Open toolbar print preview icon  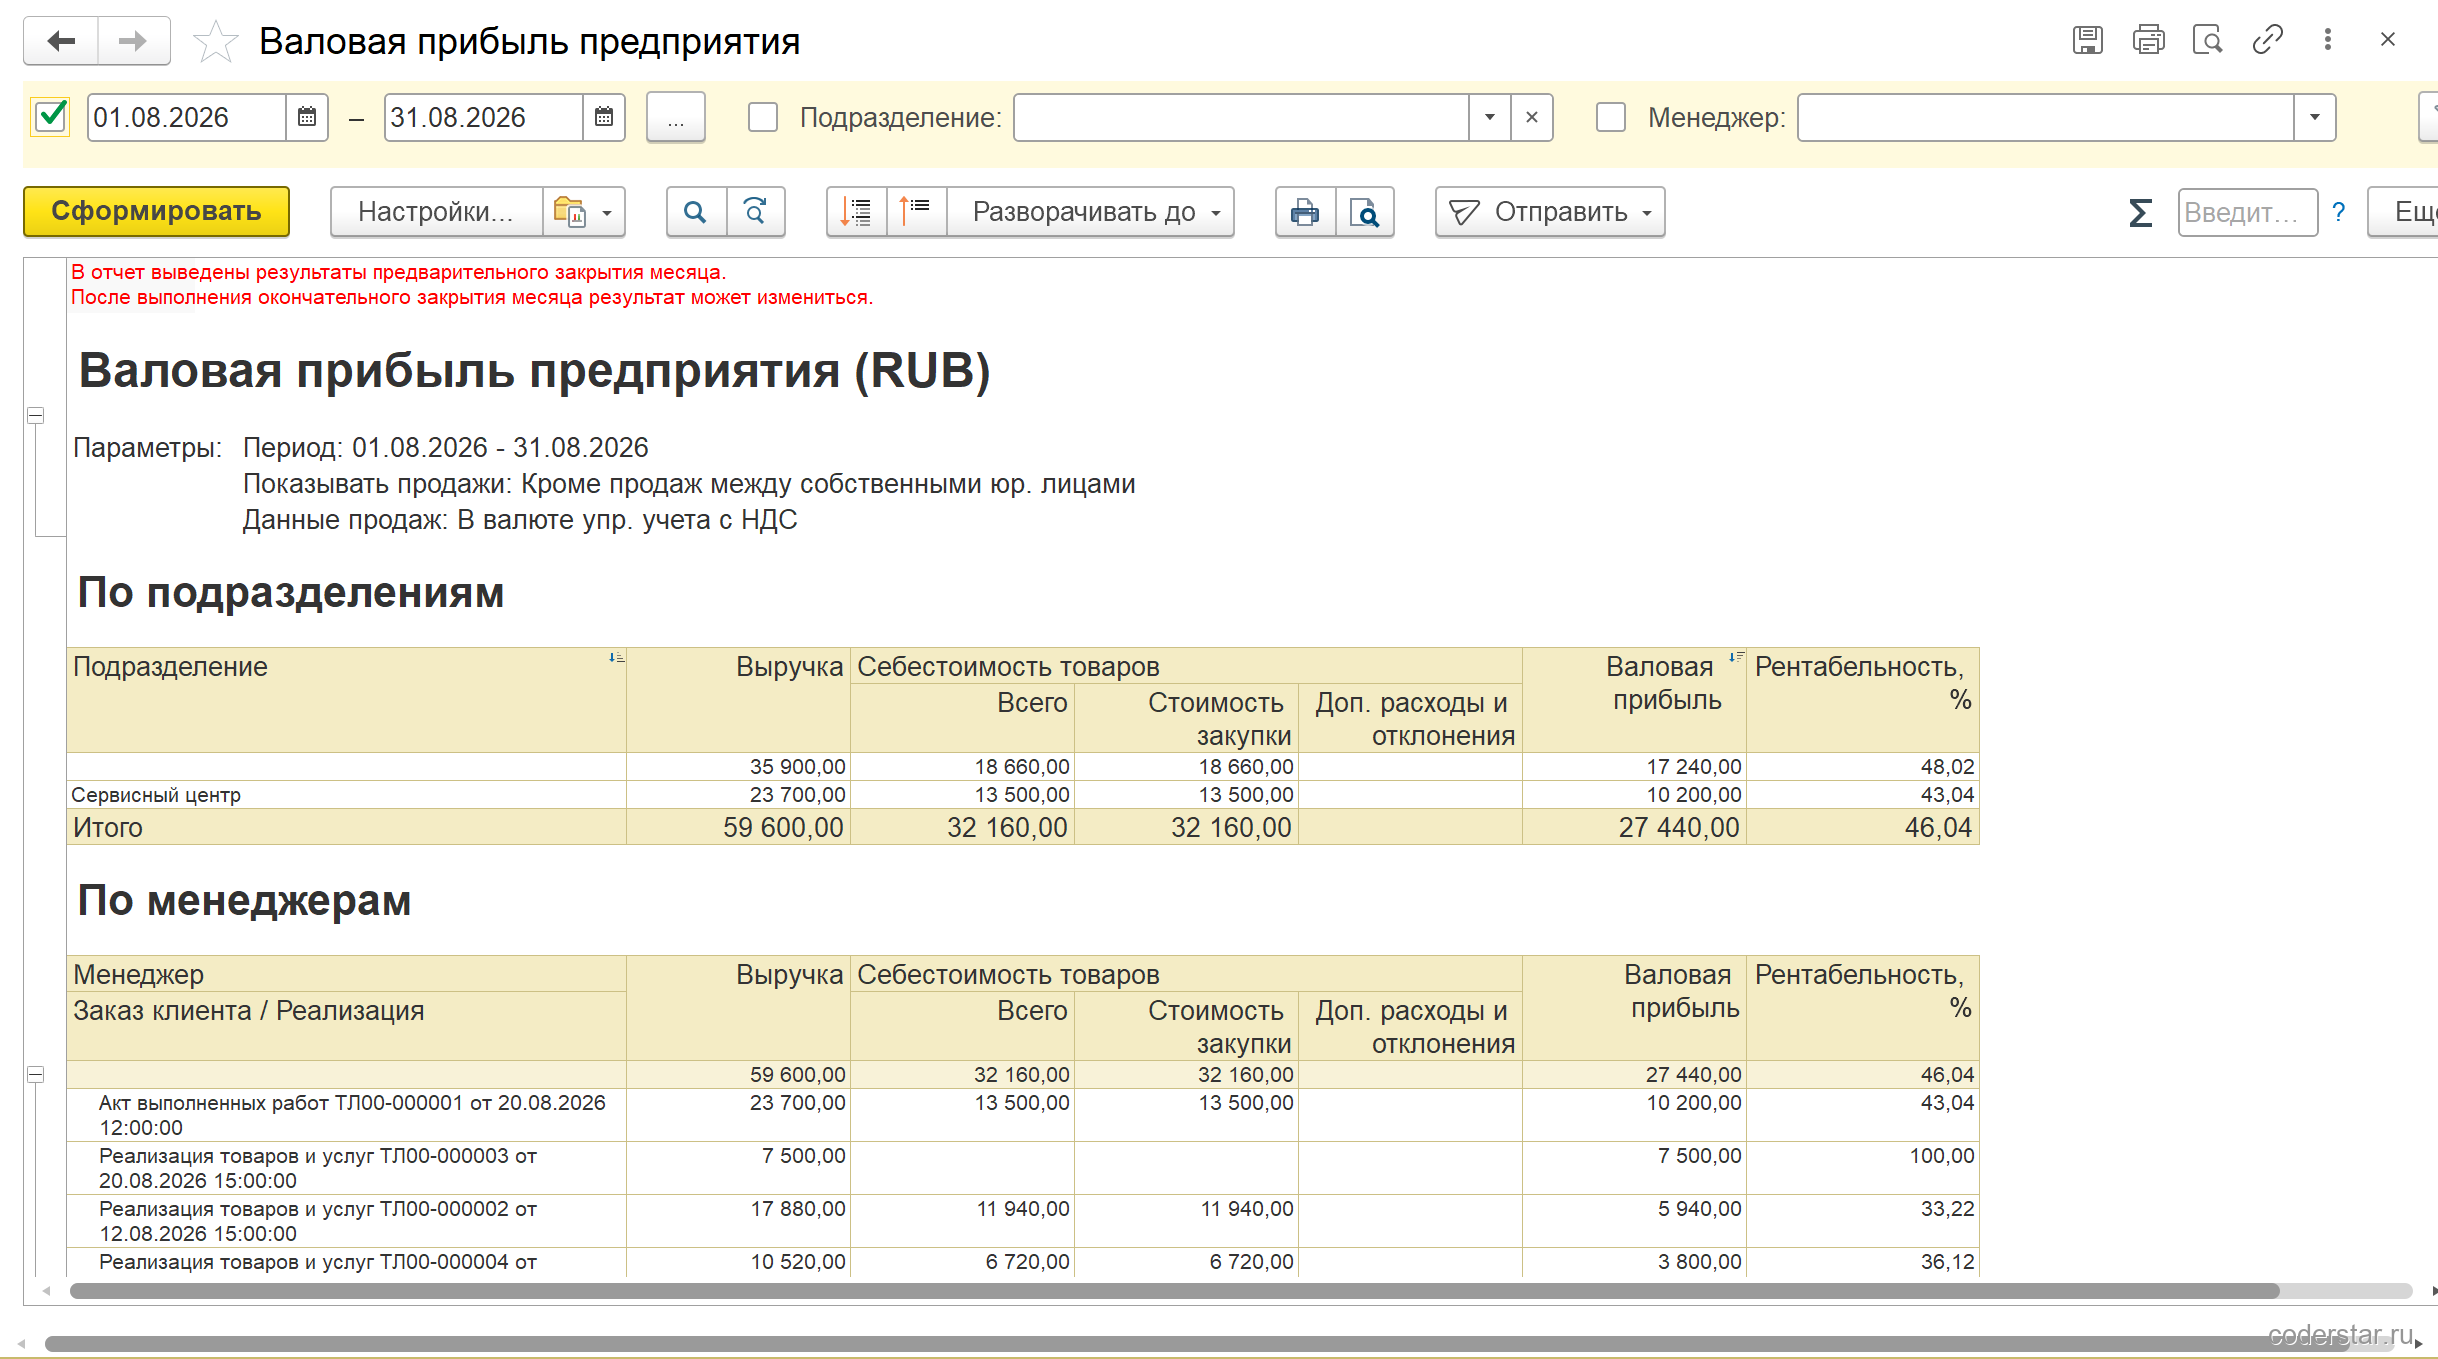(x=1365, y=212)
